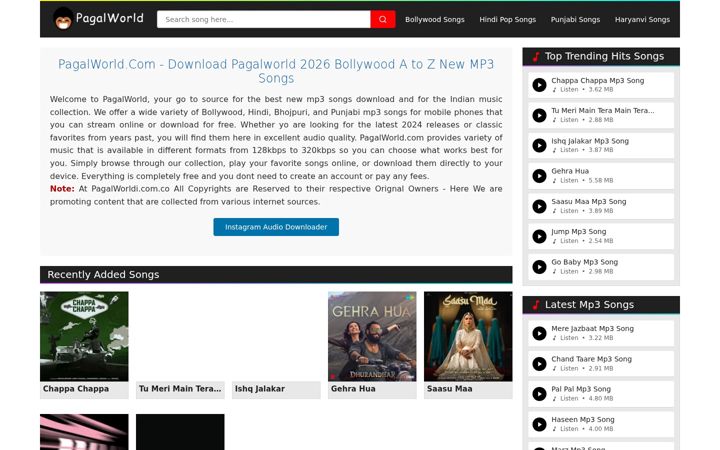
Task: Click Ishq Jalakar card title
Action: 259,388
